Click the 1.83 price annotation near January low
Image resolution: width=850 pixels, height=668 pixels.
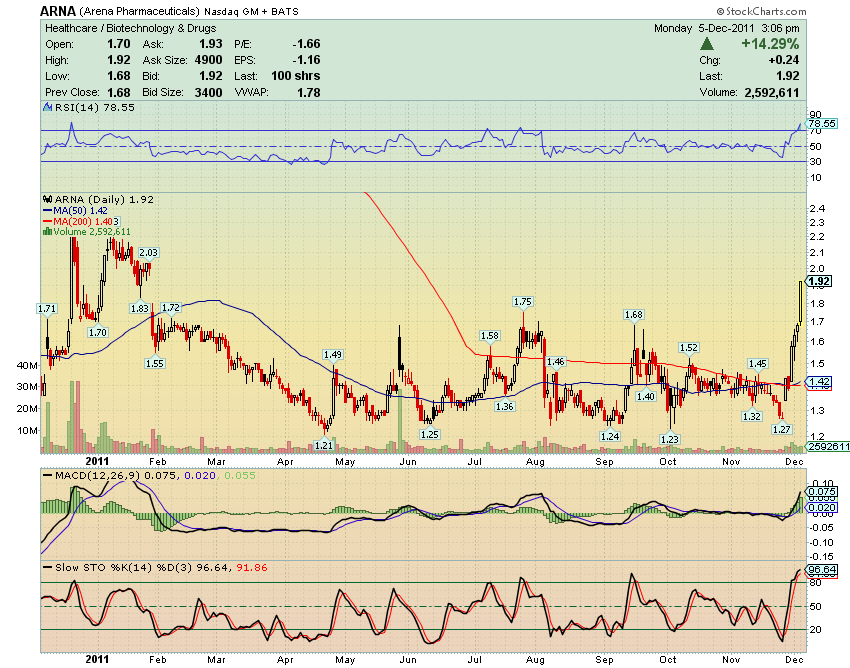tap(140, 308)
